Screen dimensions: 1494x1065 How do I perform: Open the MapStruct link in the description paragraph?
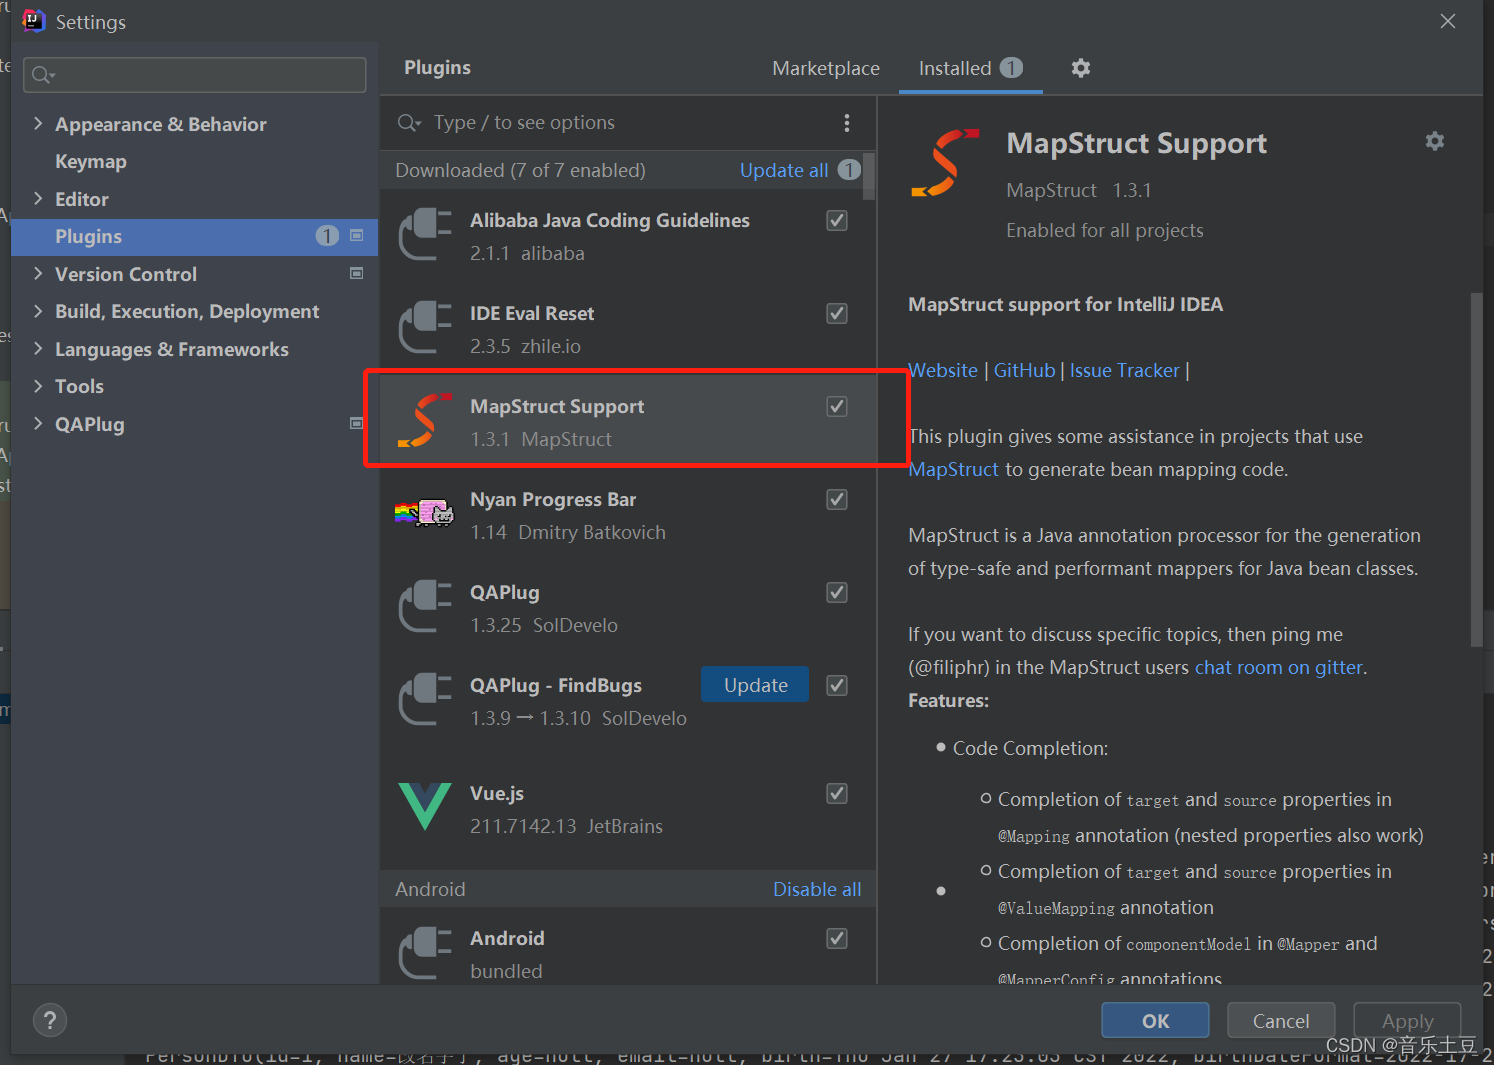pos(953,469)
